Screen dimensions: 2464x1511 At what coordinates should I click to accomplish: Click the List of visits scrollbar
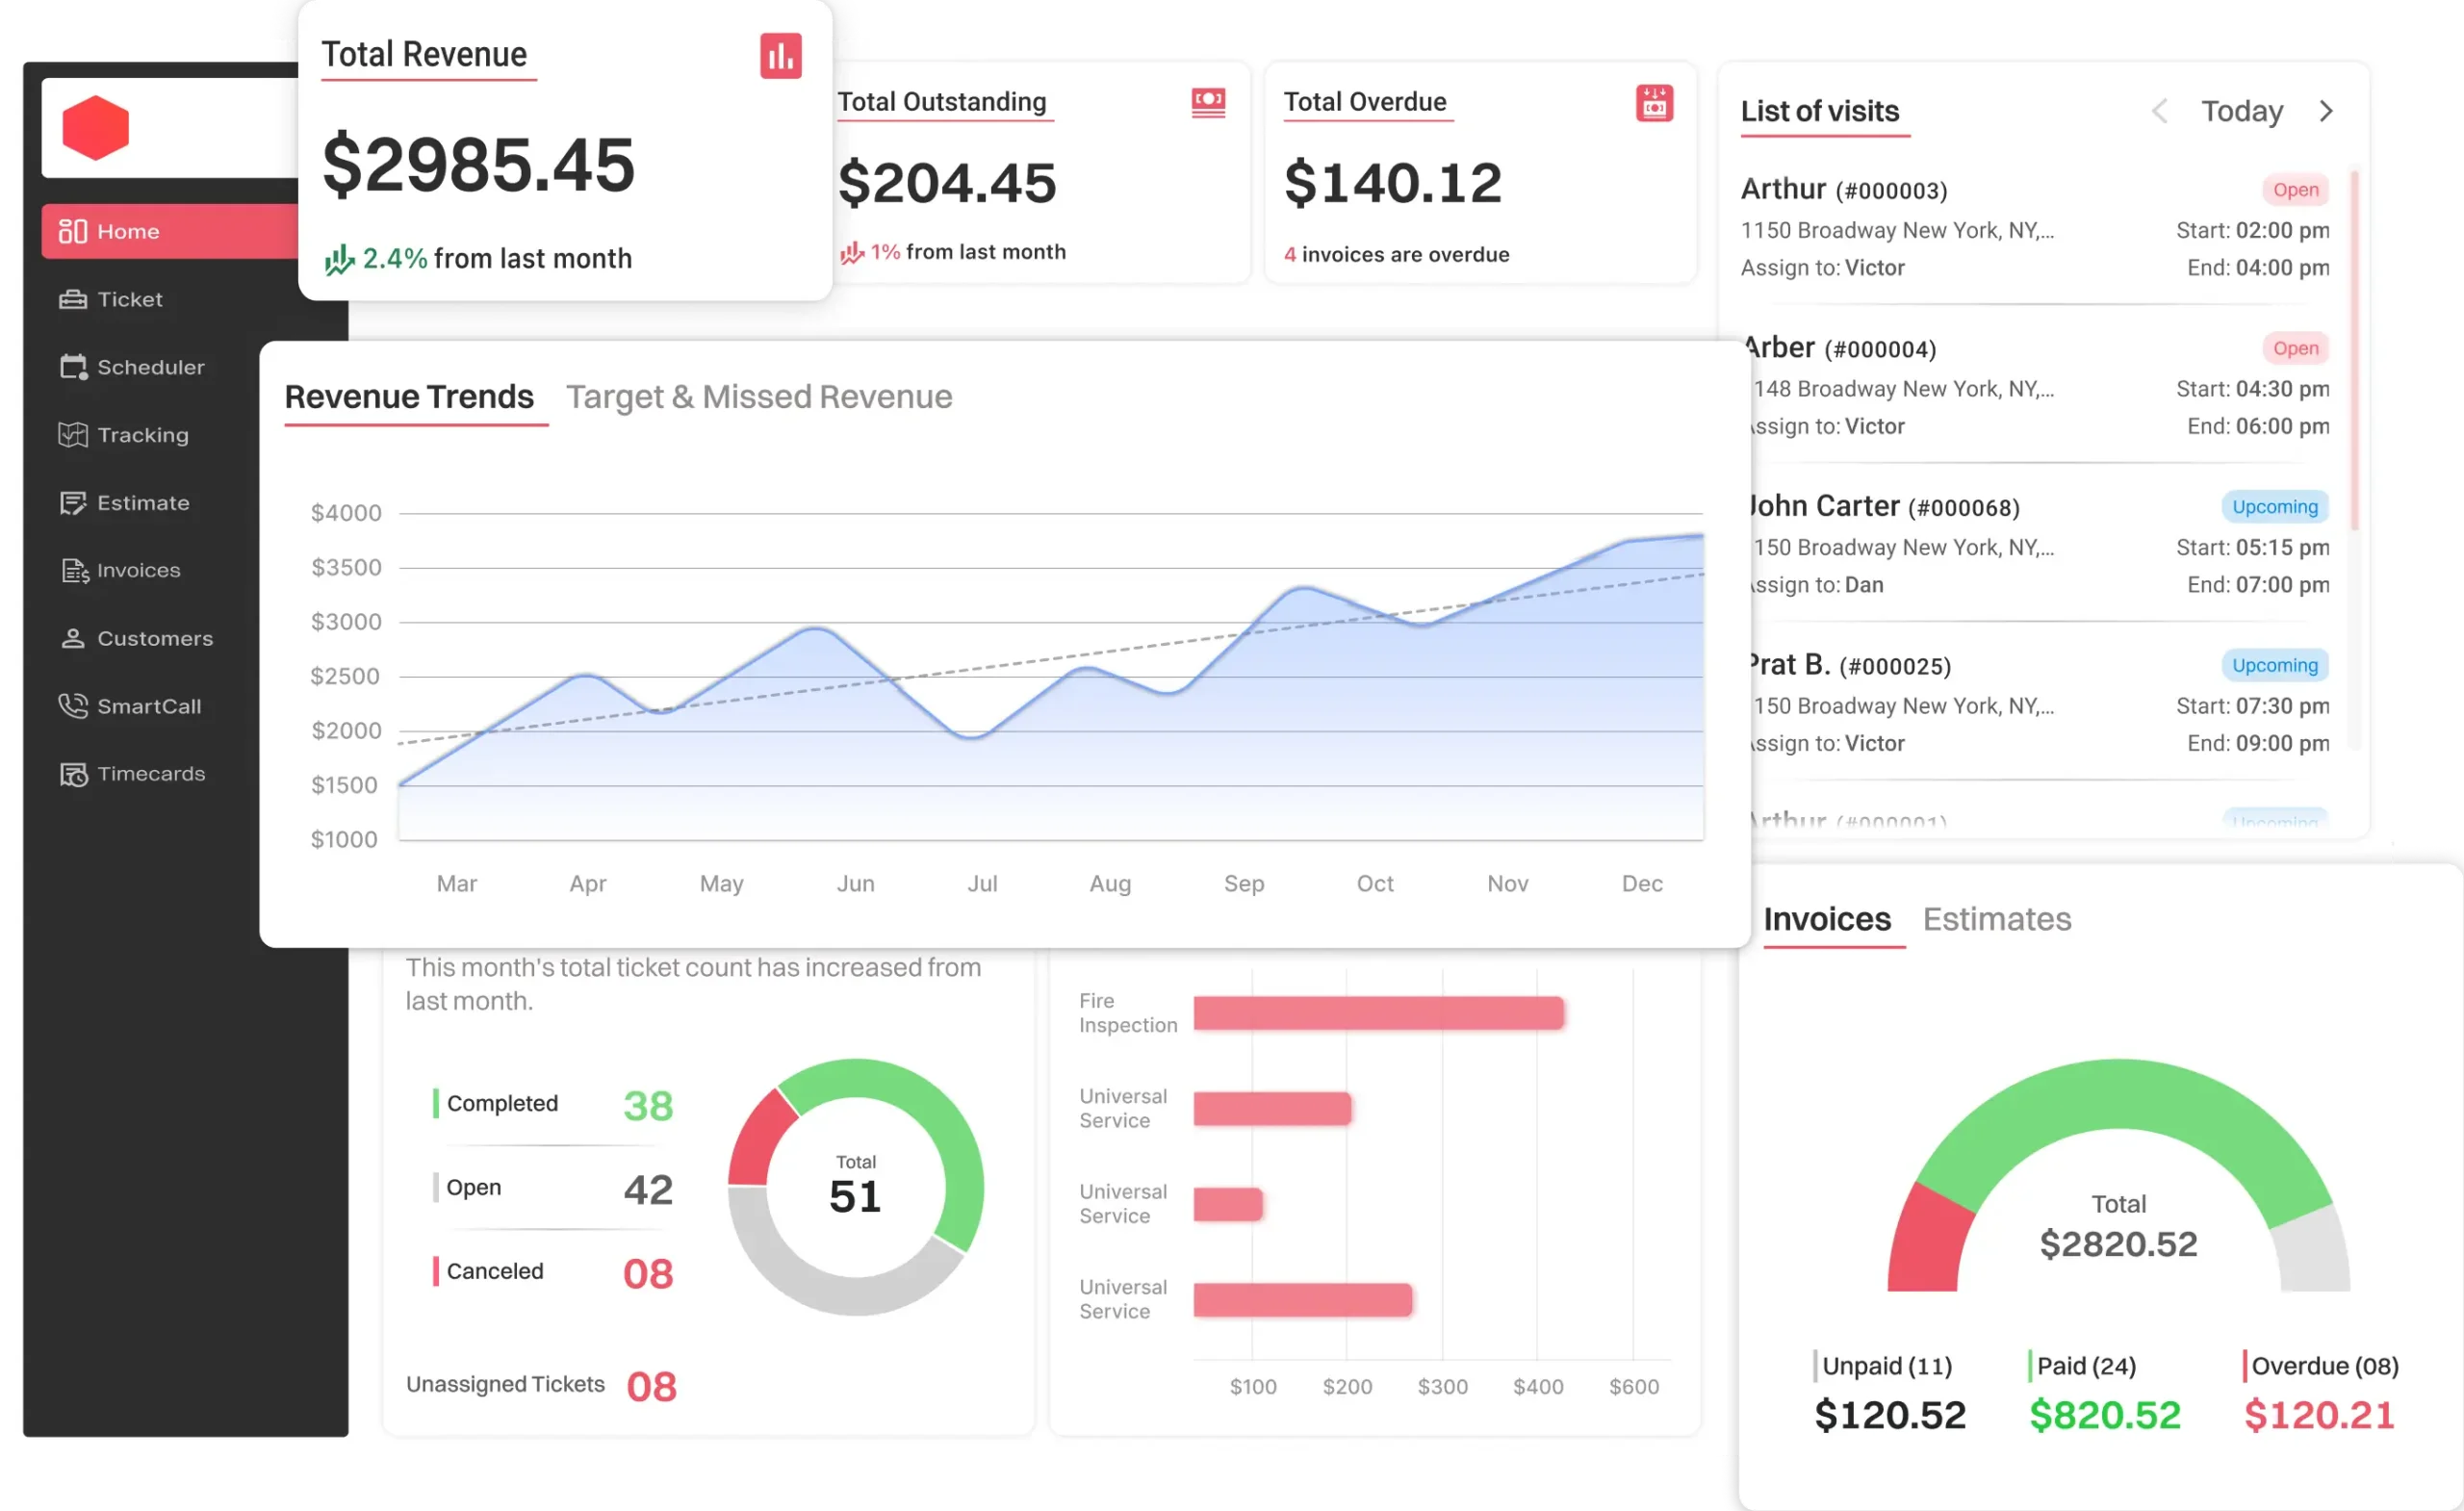click(x=2354, y=350)
